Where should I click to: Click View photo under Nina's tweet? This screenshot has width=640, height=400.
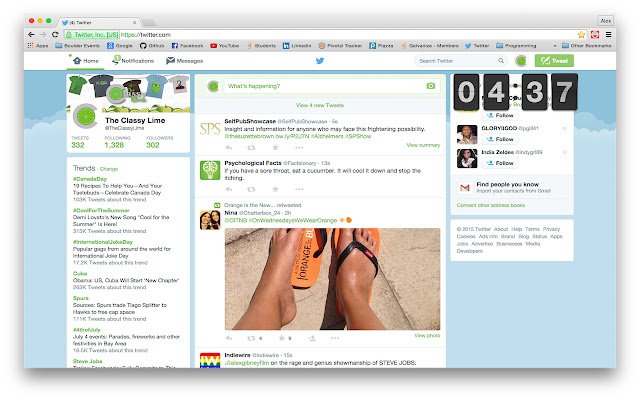[x=427, y=336]
